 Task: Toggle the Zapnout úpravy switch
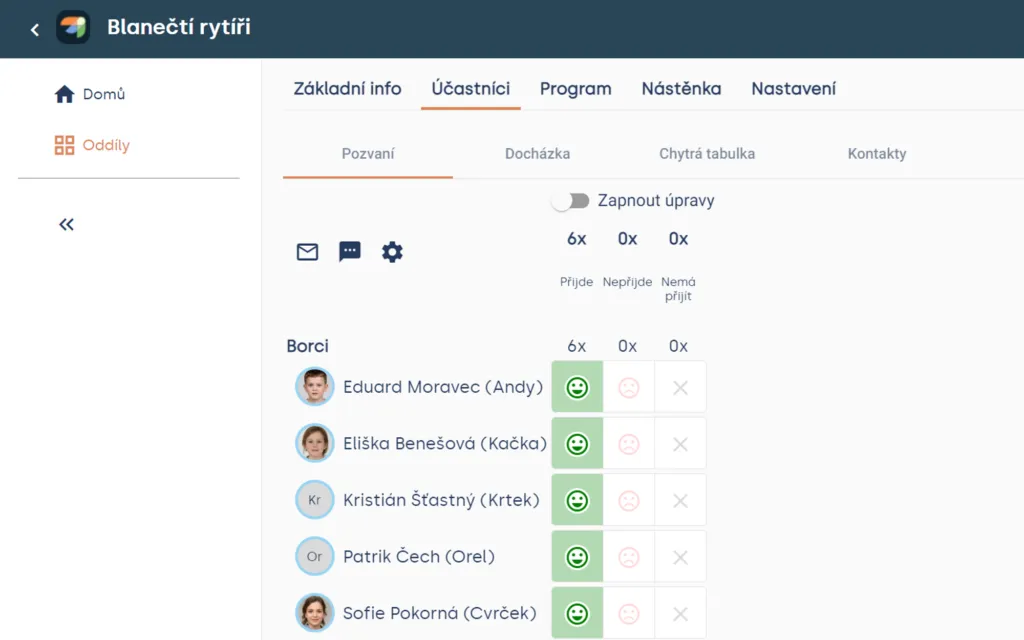coord(570,200)
